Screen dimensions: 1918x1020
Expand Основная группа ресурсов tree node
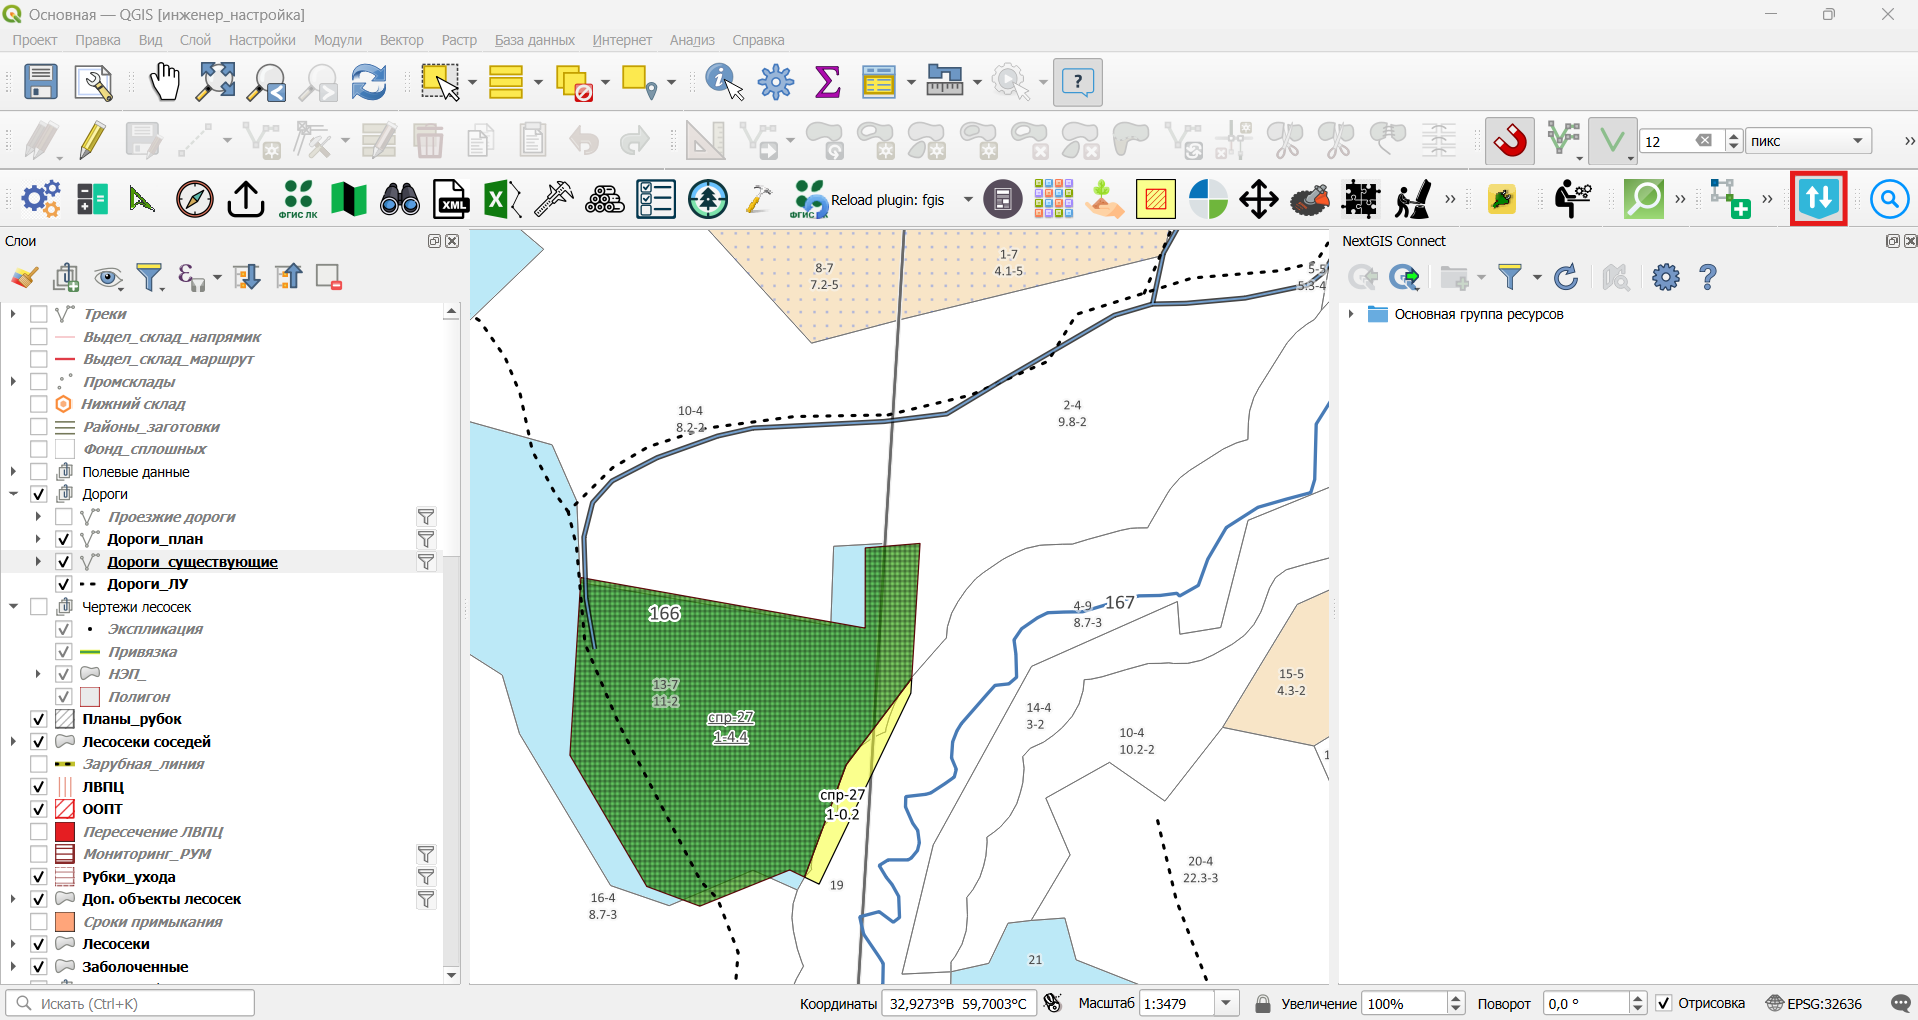[1351, 314]
